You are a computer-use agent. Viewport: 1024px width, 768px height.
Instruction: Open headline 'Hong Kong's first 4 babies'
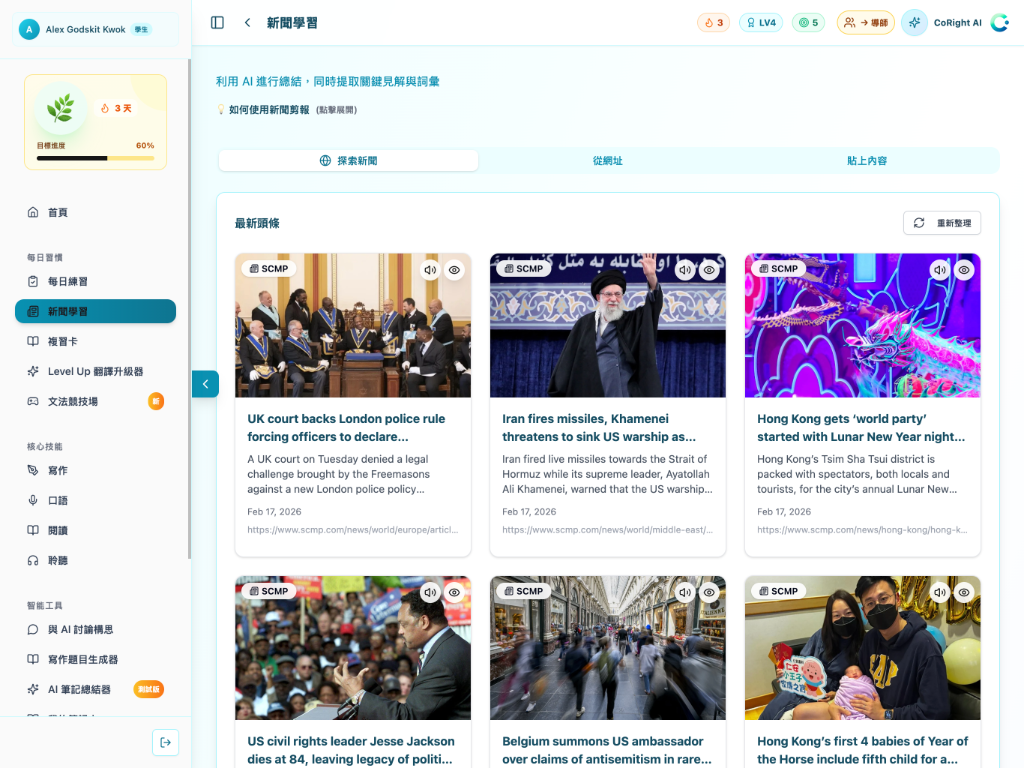click(863, 750)
